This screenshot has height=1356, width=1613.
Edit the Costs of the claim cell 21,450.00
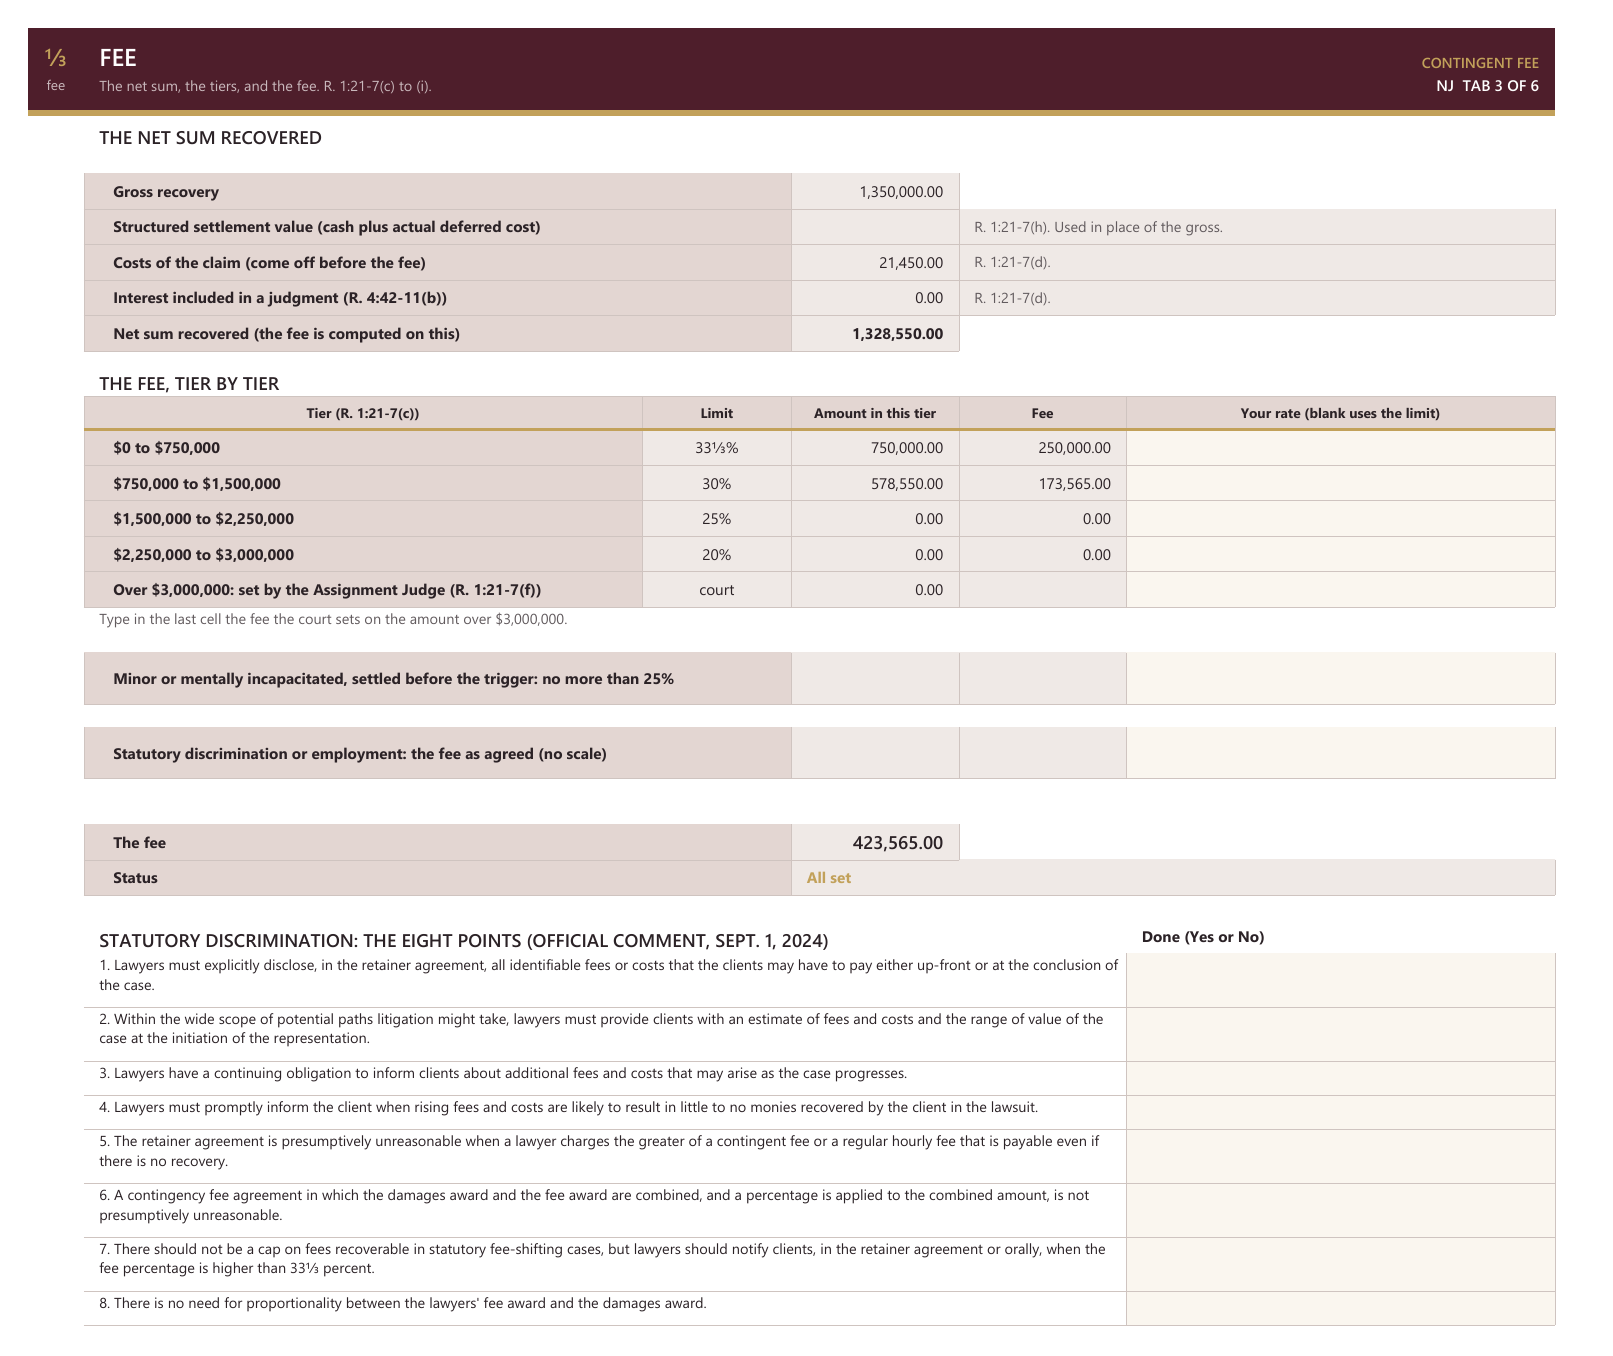[x=875, y=263]
